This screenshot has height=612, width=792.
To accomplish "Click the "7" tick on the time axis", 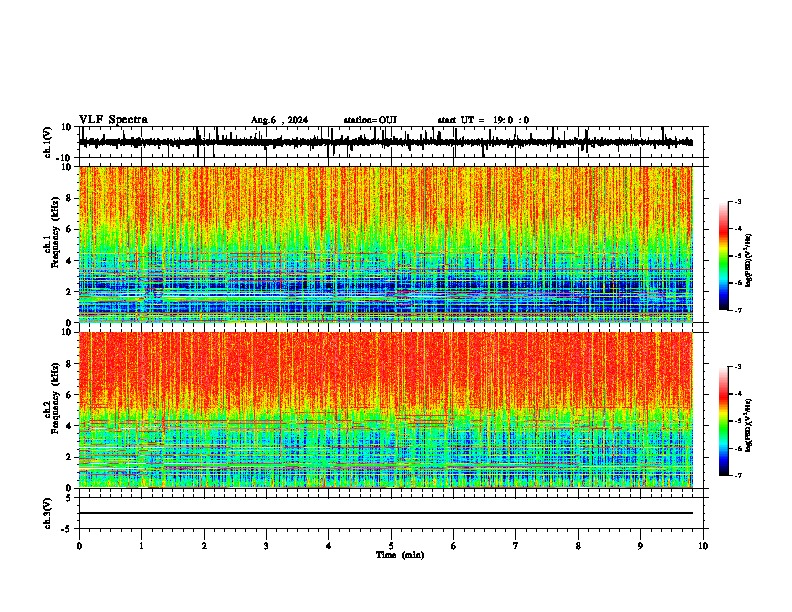I will pyautogui.click(x=516, y=546).
